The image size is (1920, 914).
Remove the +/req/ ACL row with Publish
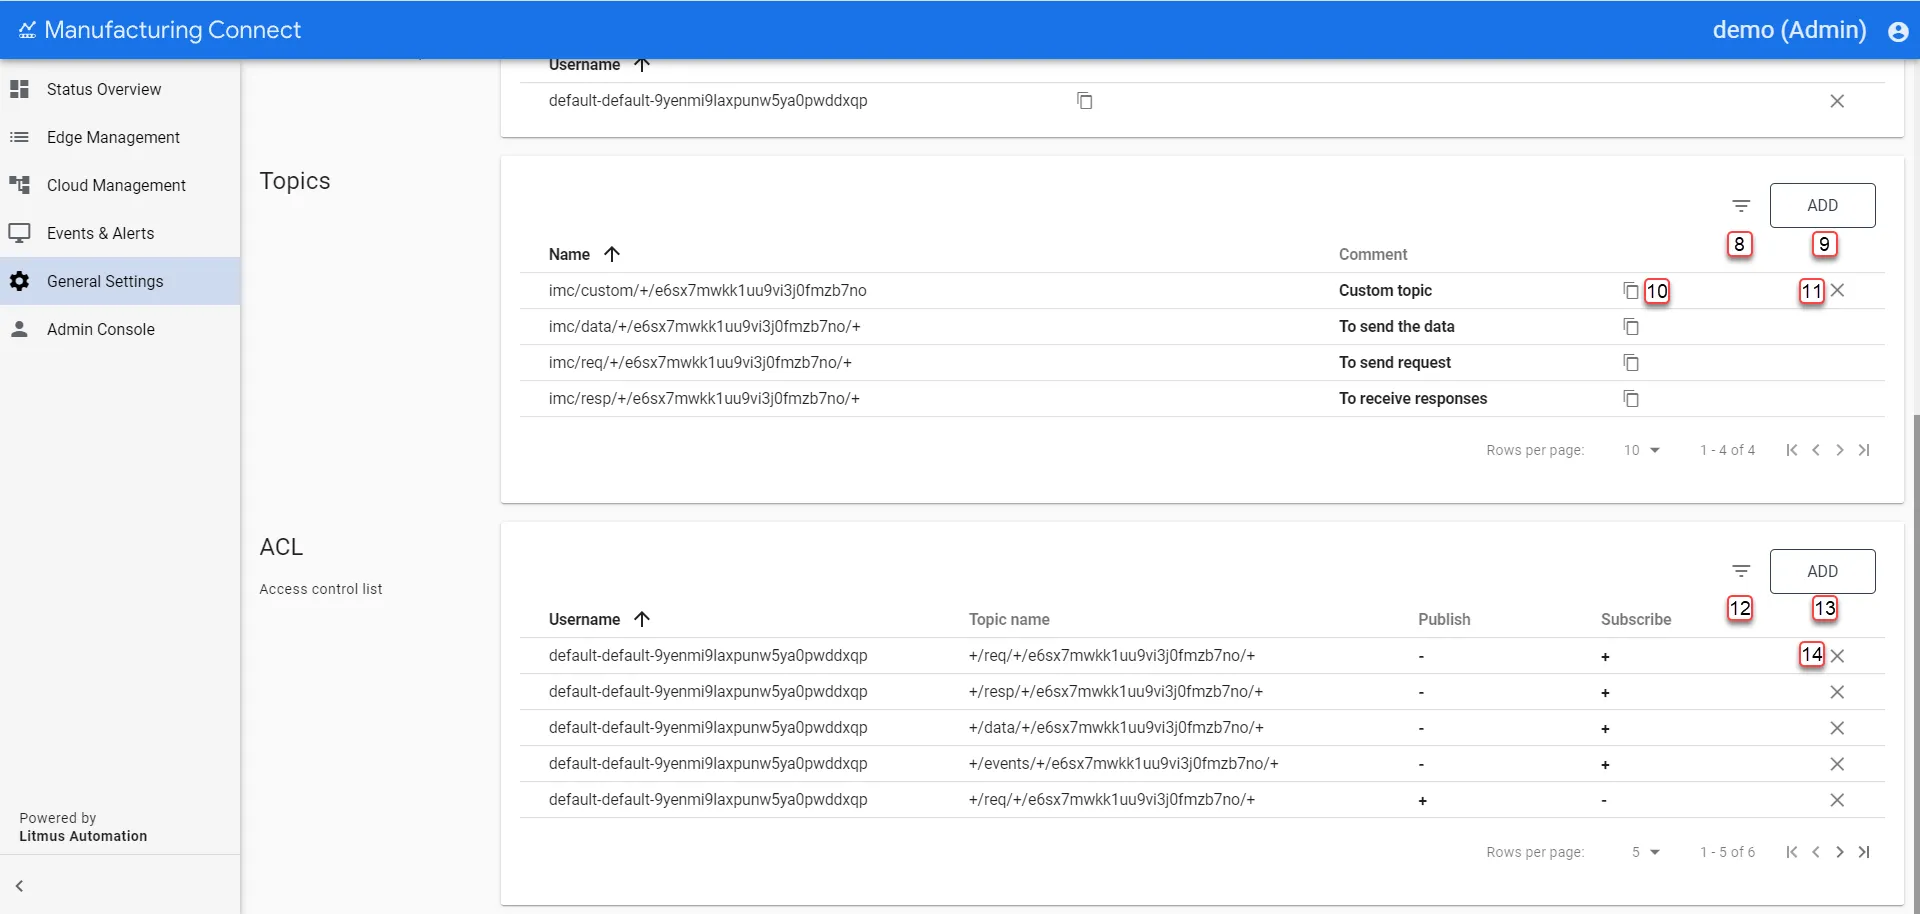1837,800
